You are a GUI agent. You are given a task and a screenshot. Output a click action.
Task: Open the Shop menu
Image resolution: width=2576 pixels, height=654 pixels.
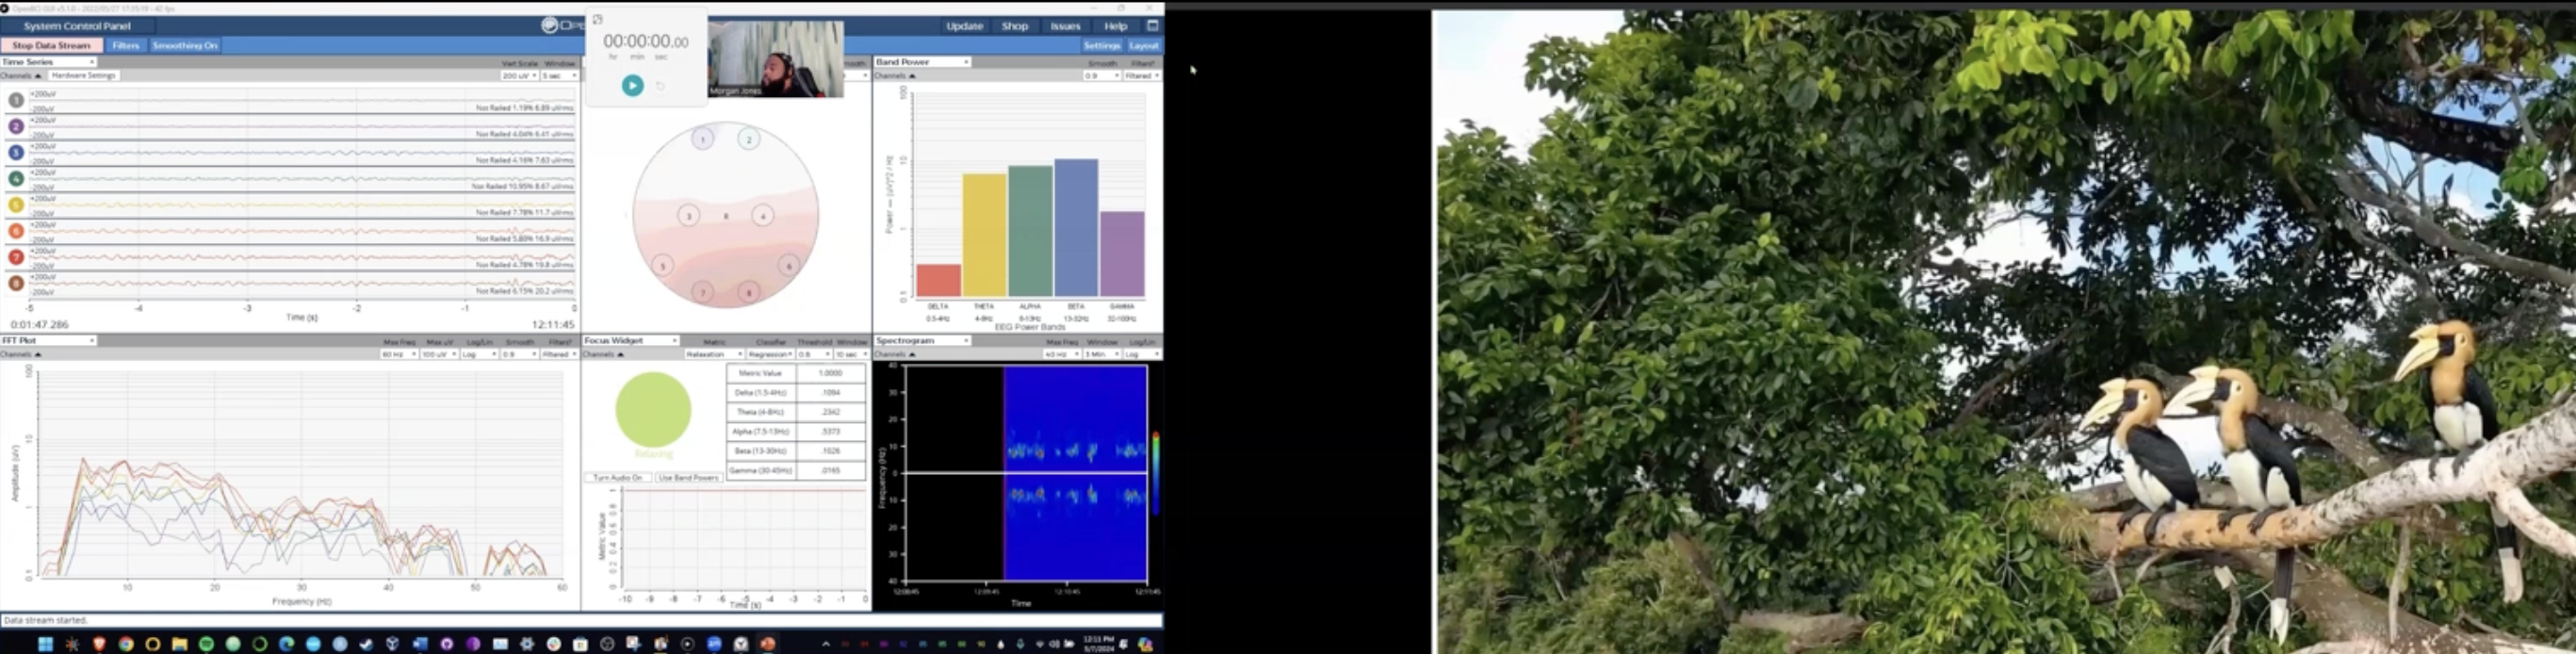1014,26
